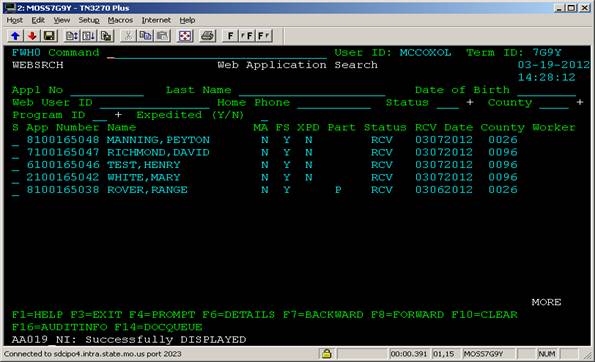Viewport: 595px width, 362px height.
Task: Open the Host menu
Action: [14, 20]
